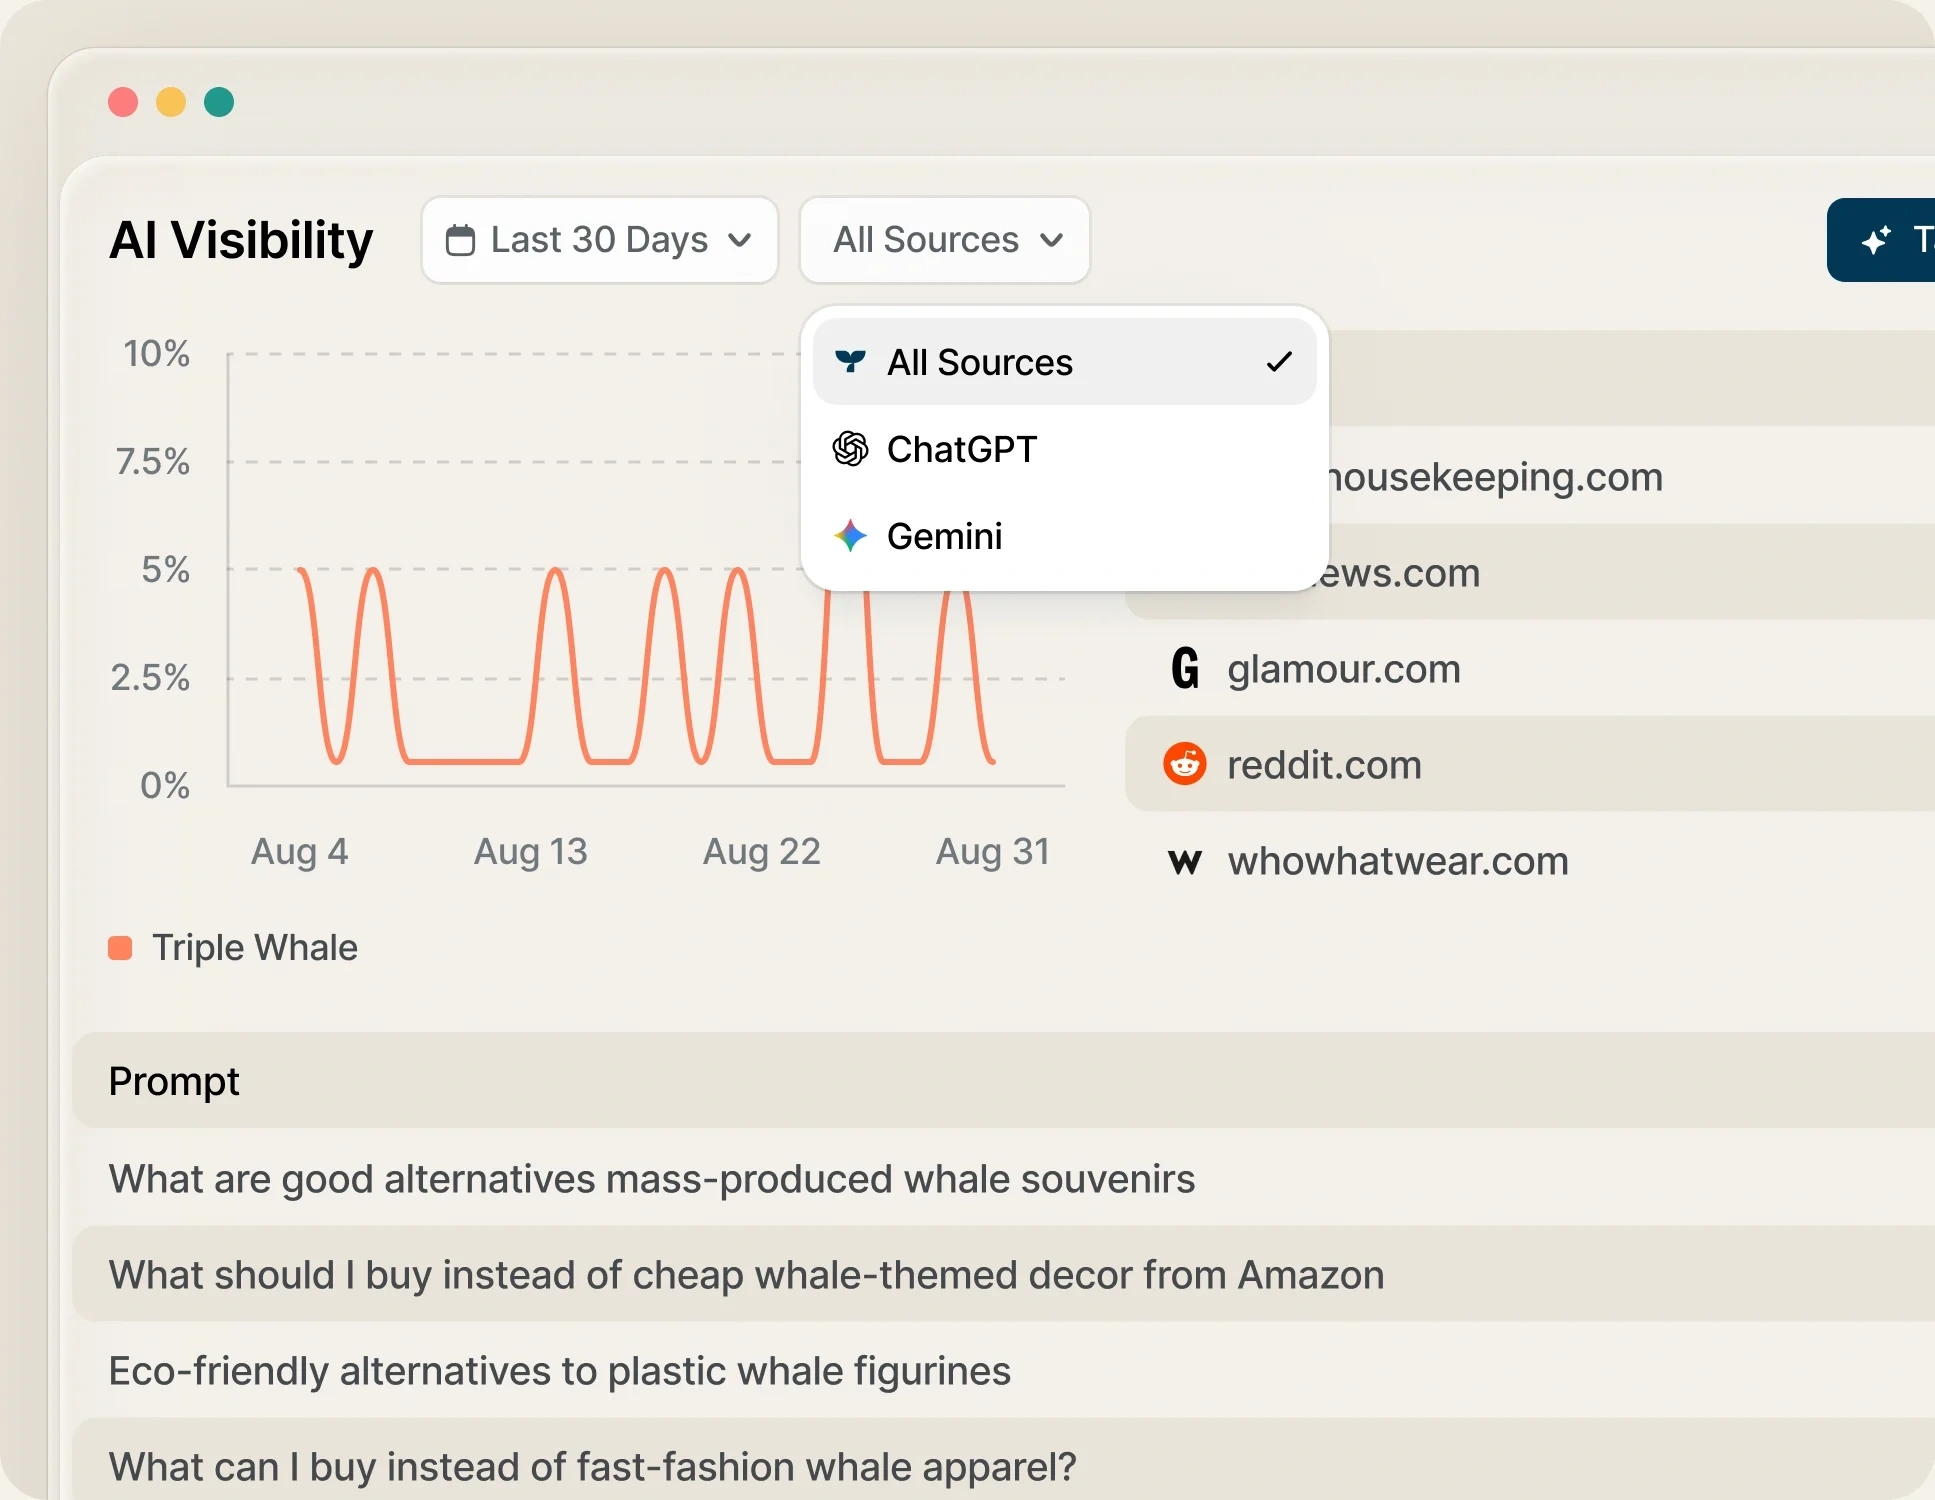Choose ChatGPT from the sources menu
1935x1500 pixels.
point(1065,449)
